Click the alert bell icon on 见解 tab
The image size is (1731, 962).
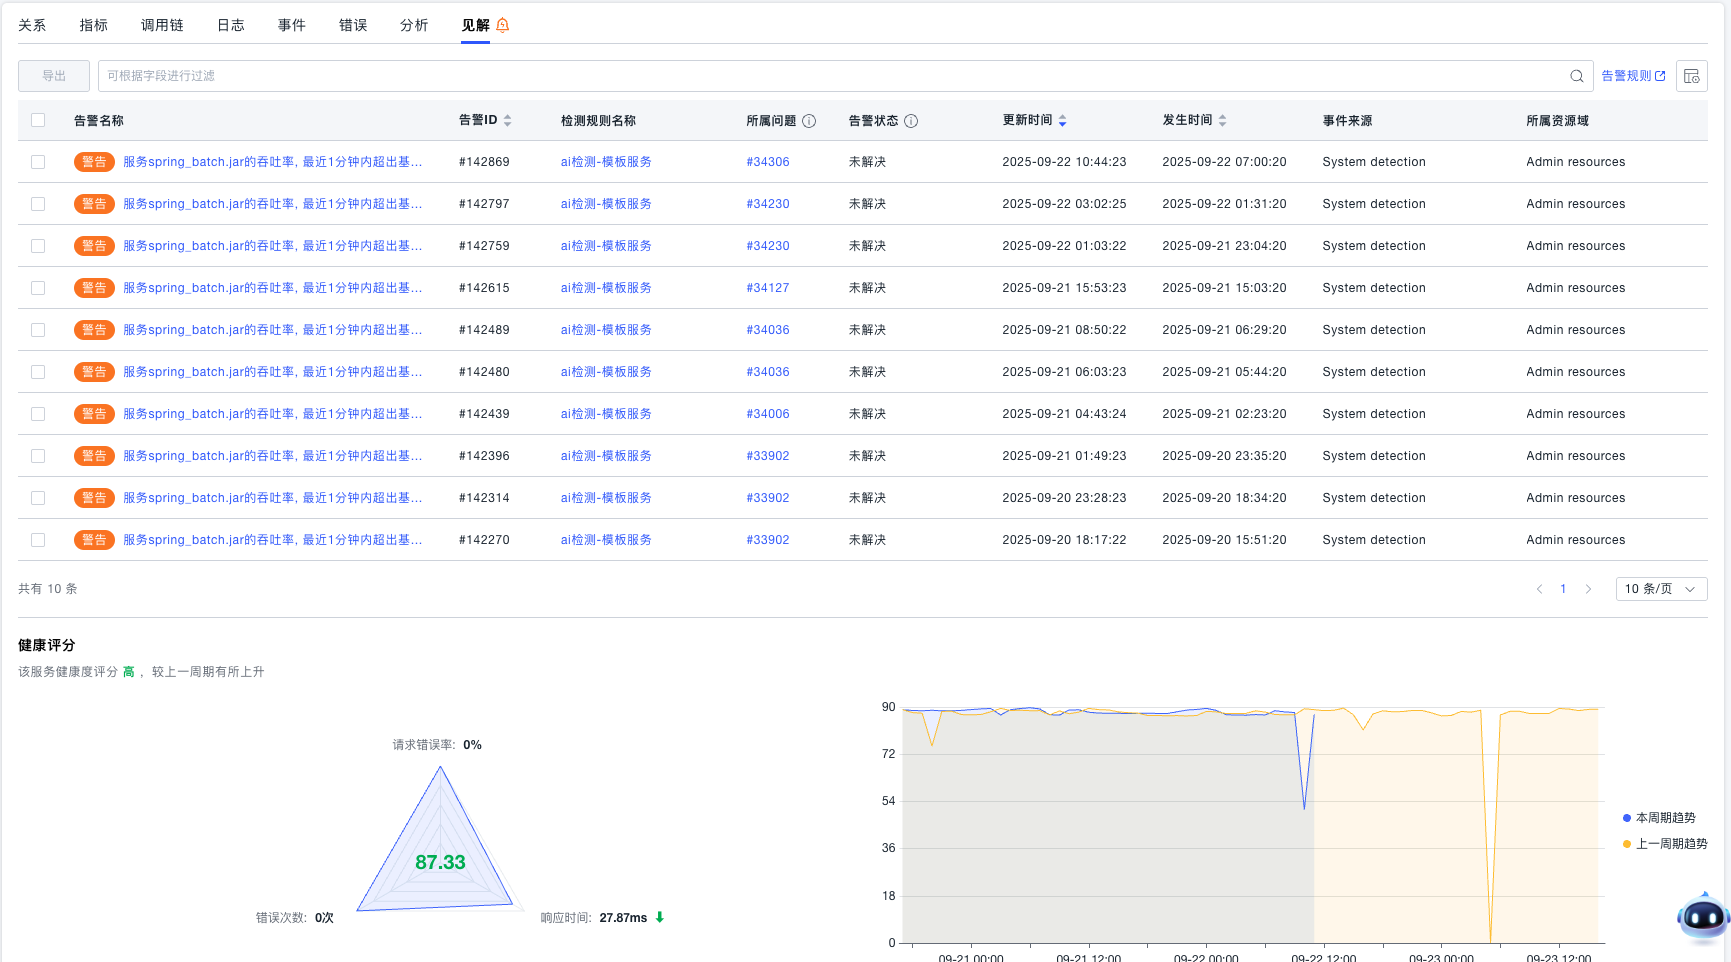(x=503, y=25)
